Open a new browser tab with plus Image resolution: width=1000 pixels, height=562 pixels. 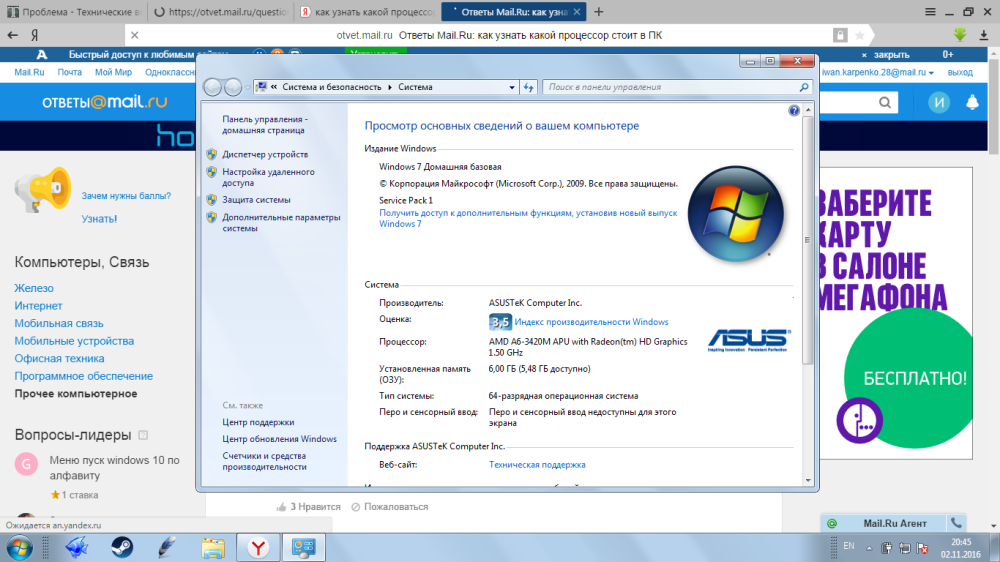point(598,12)
